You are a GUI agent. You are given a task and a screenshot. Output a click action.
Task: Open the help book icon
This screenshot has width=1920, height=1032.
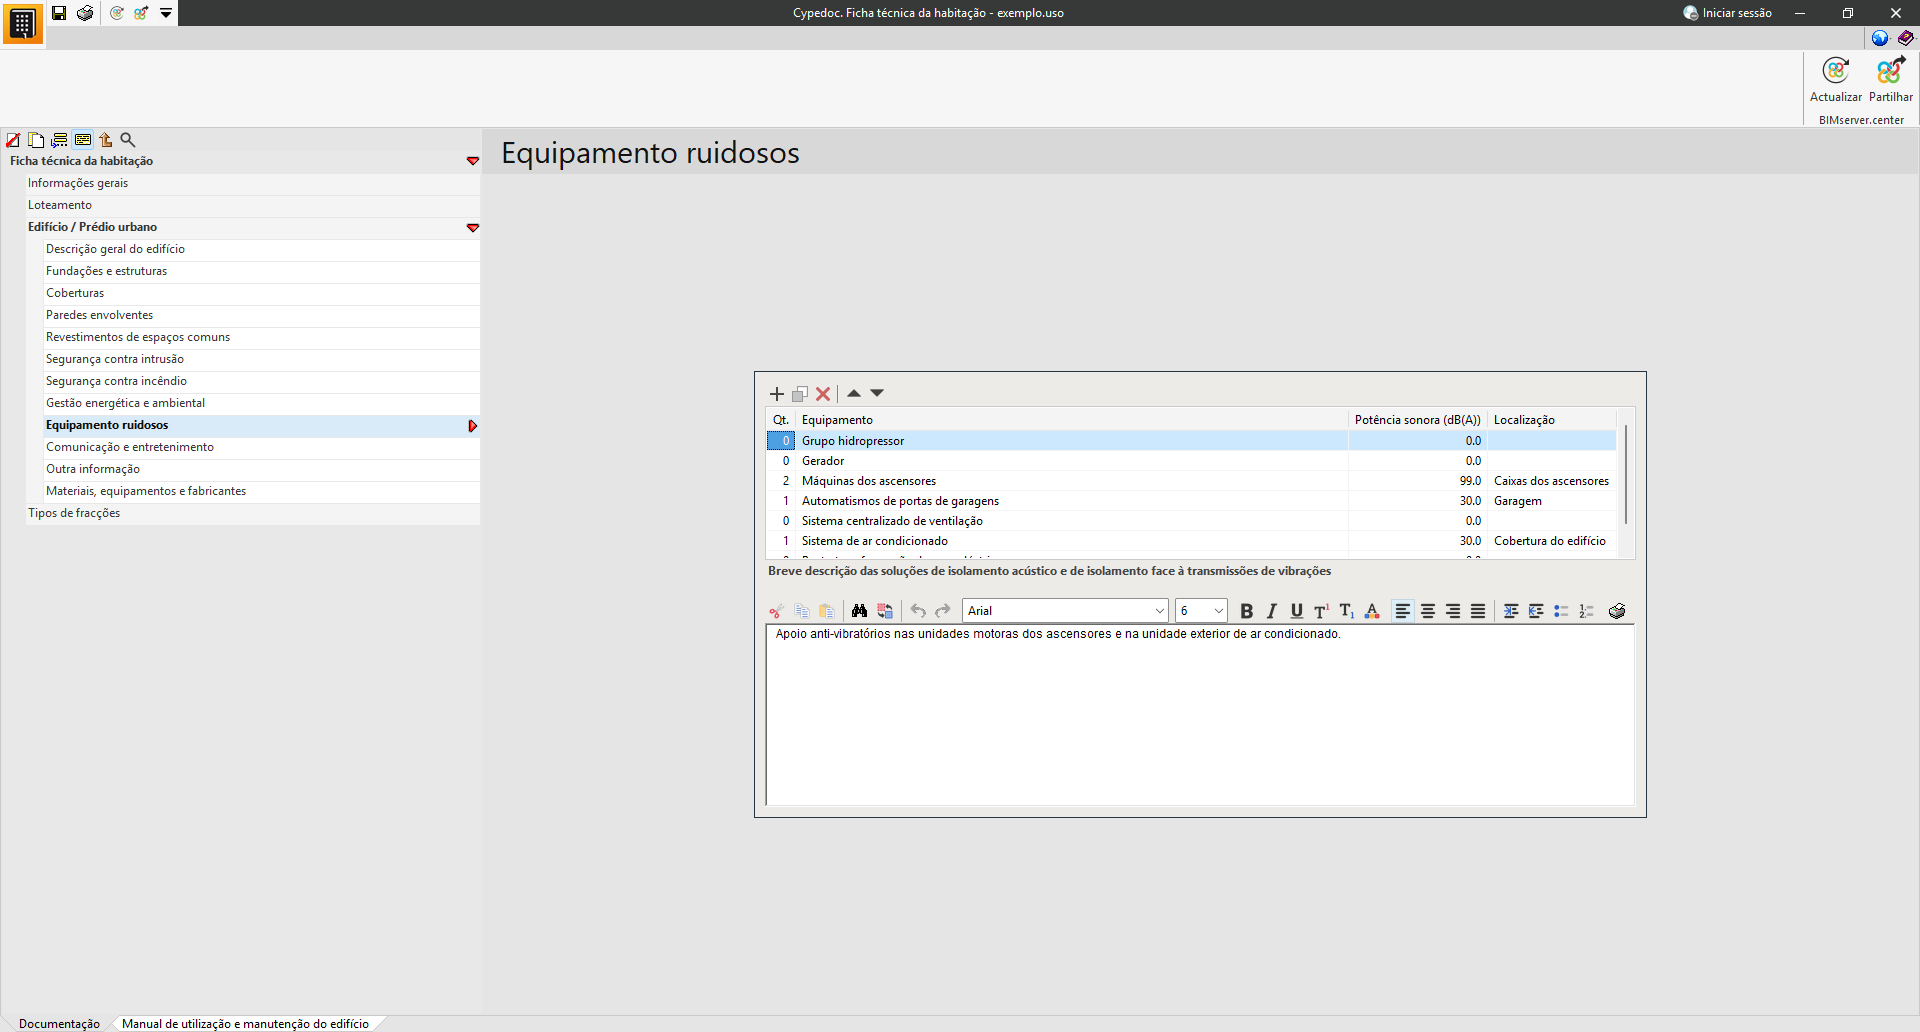(x=1906, y=38)
